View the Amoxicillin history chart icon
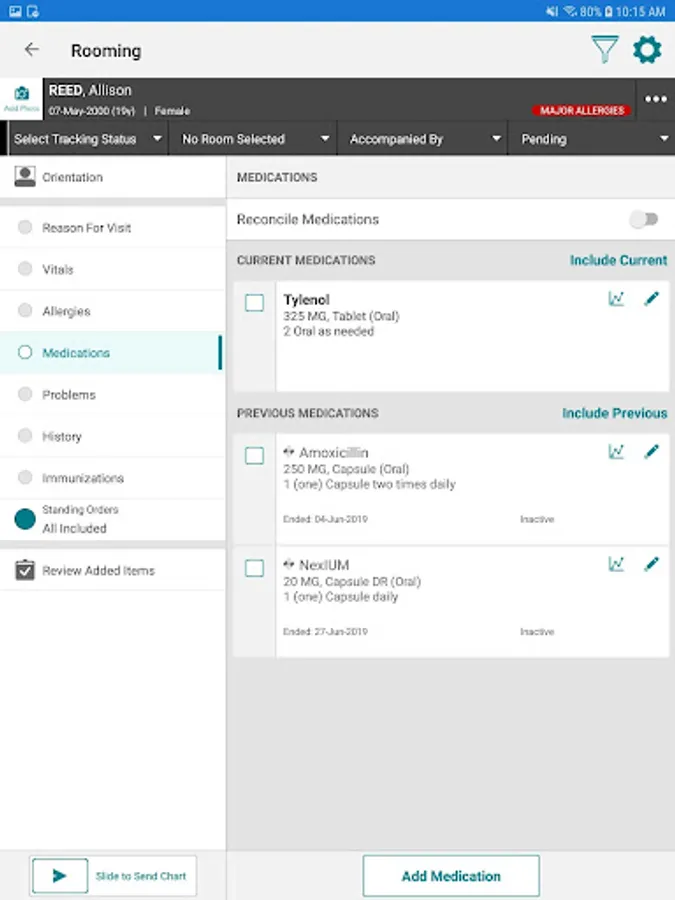This screenshot has width=675, height=900. coord(616,452)
